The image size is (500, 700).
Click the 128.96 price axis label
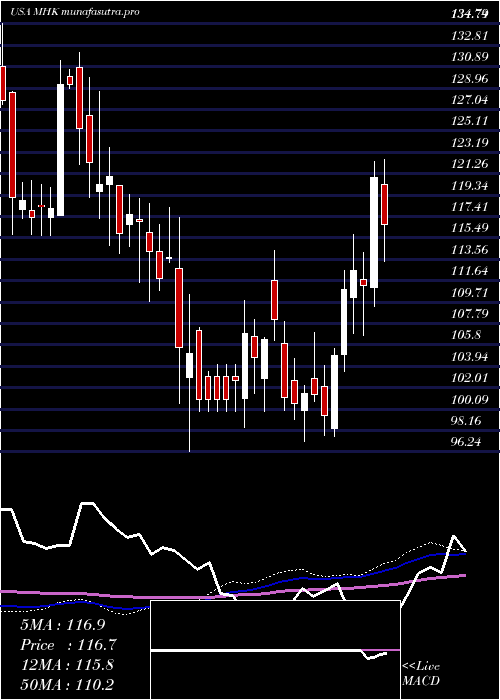click(x=469, y=78)
